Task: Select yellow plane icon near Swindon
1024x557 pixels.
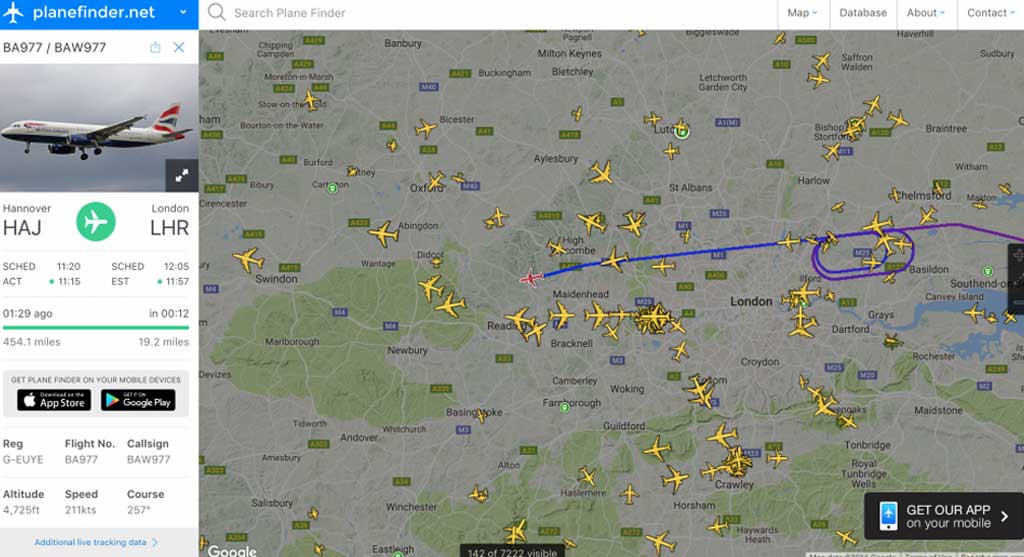Action: [248, 259]
